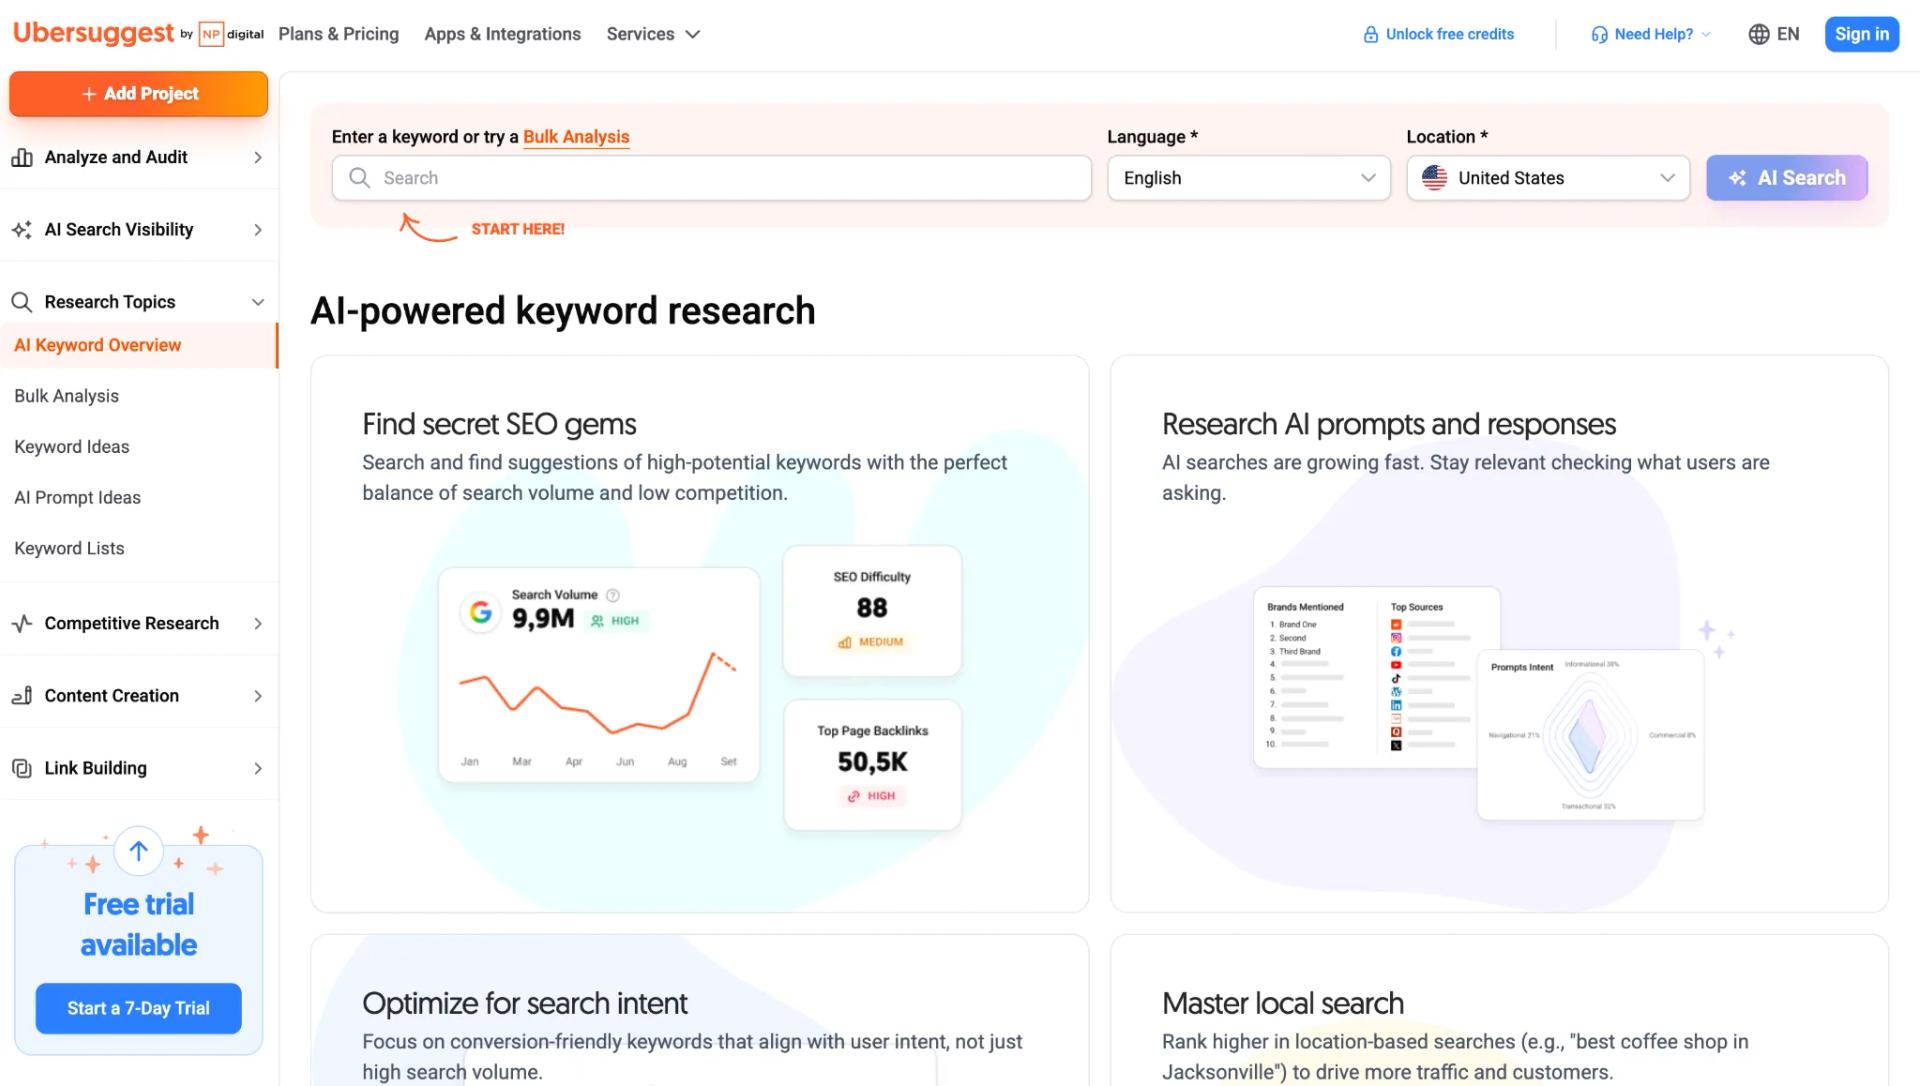Click the Analyze and Audit chart icon
Viewport: 1920px width, 1086px height.
pyautogui.click(x=22, y=157)
